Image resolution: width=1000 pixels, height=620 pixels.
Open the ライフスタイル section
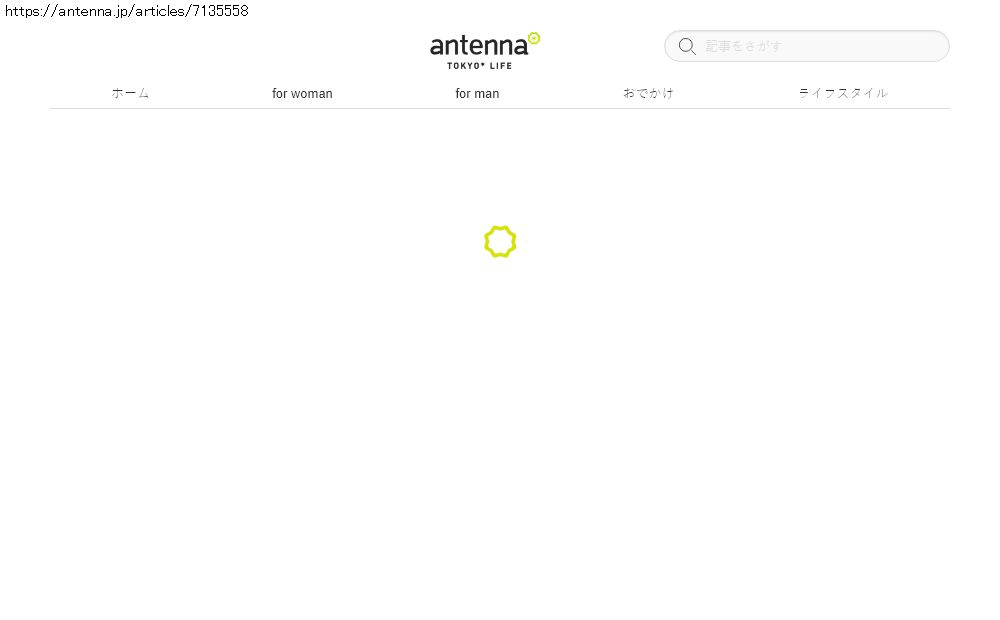point(843,93)
